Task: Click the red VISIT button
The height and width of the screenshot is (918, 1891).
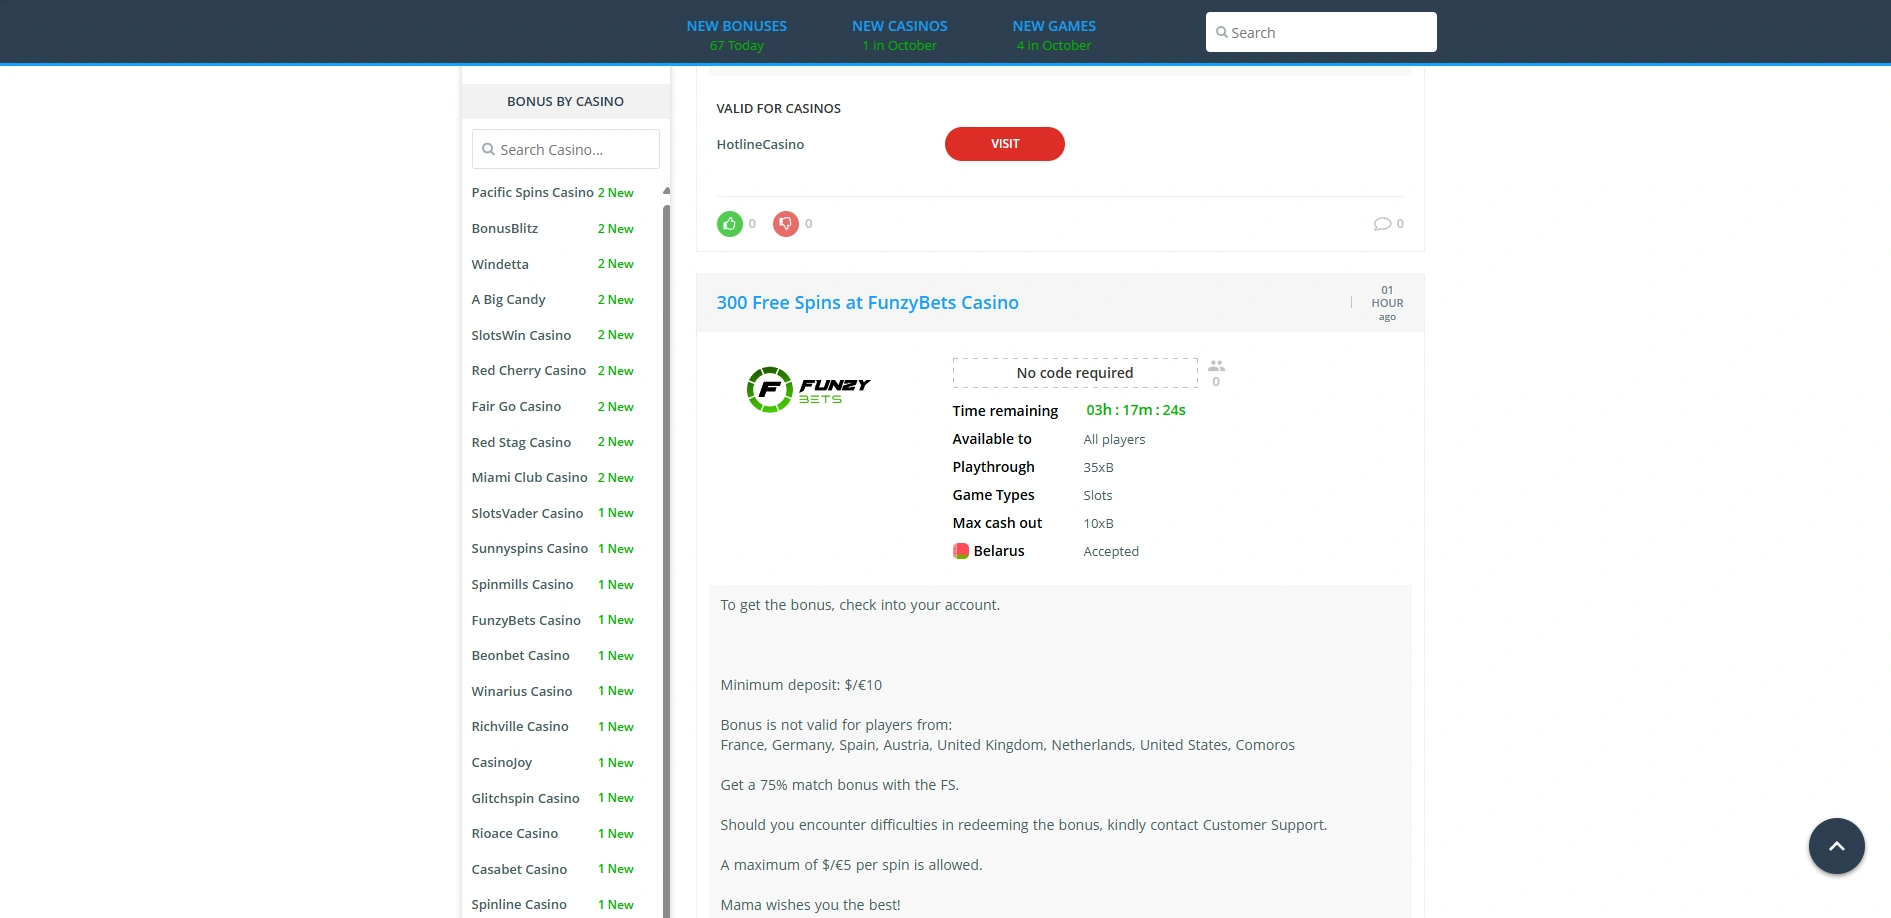Action: tap(1004, 144)
